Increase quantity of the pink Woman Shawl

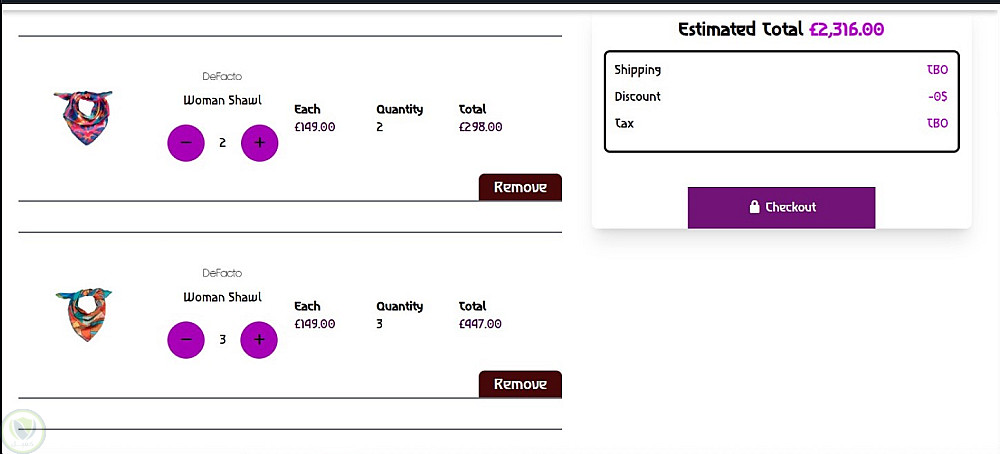259,143
